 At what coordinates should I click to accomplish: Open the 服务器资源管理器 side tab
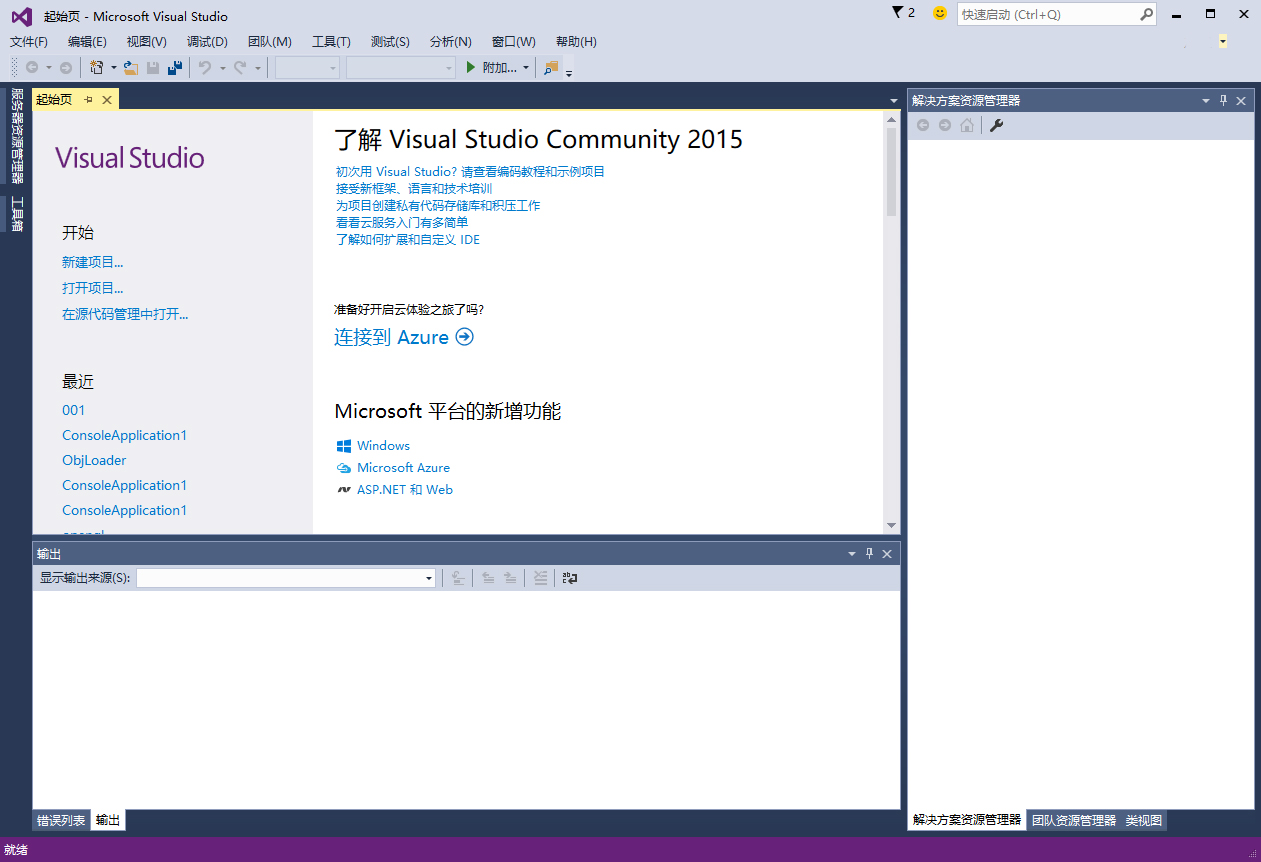coord(16,135)
